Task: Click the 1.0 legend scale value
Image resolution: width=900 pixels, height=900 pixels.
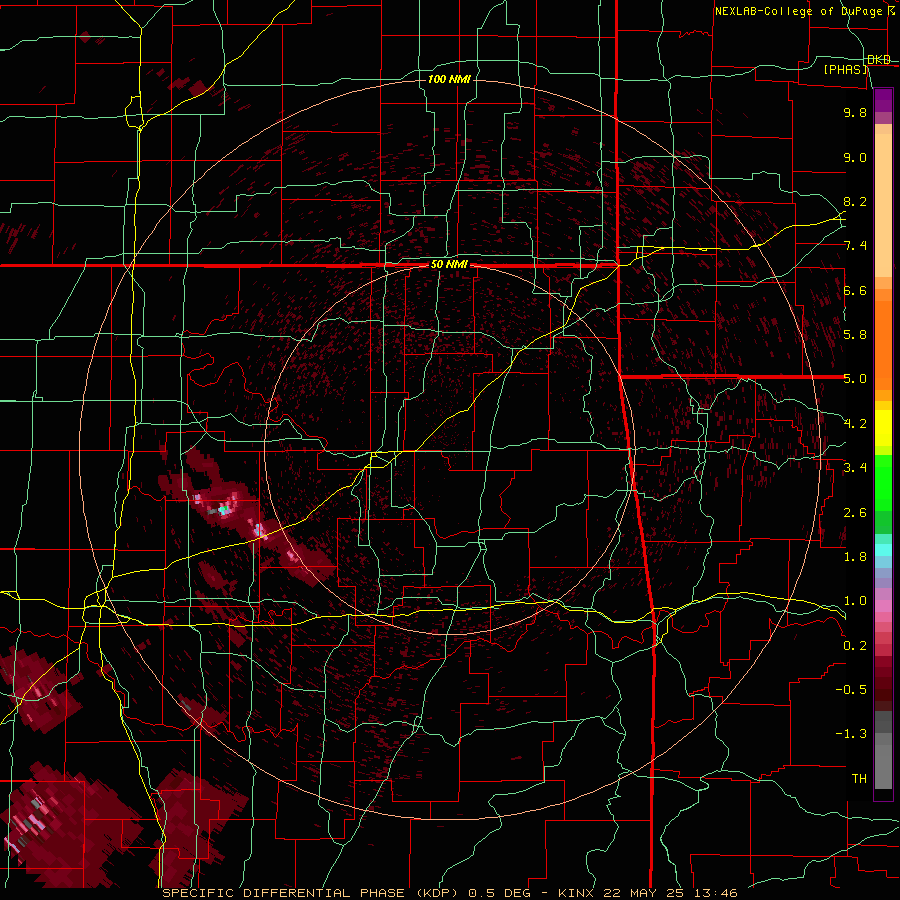Action: (855, 601)
